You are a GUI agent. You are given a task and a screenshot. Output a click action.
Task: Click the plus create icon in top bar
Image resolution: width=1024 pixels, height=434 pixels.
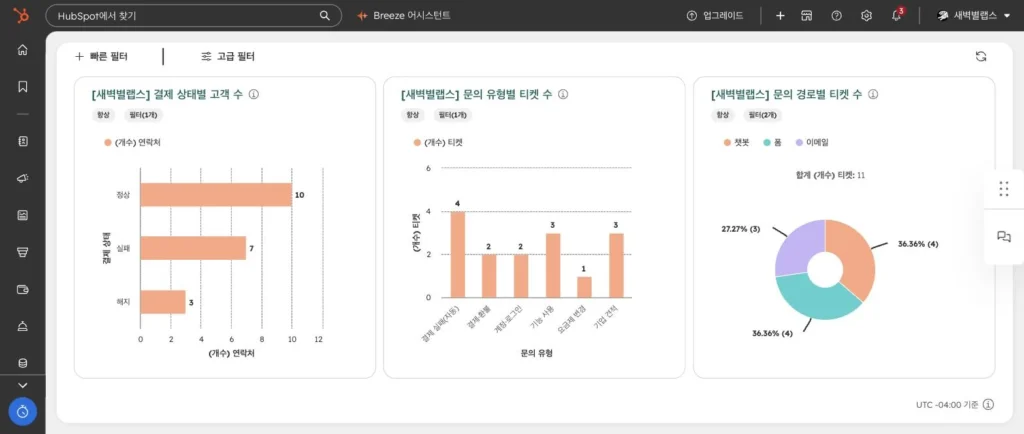780,16
